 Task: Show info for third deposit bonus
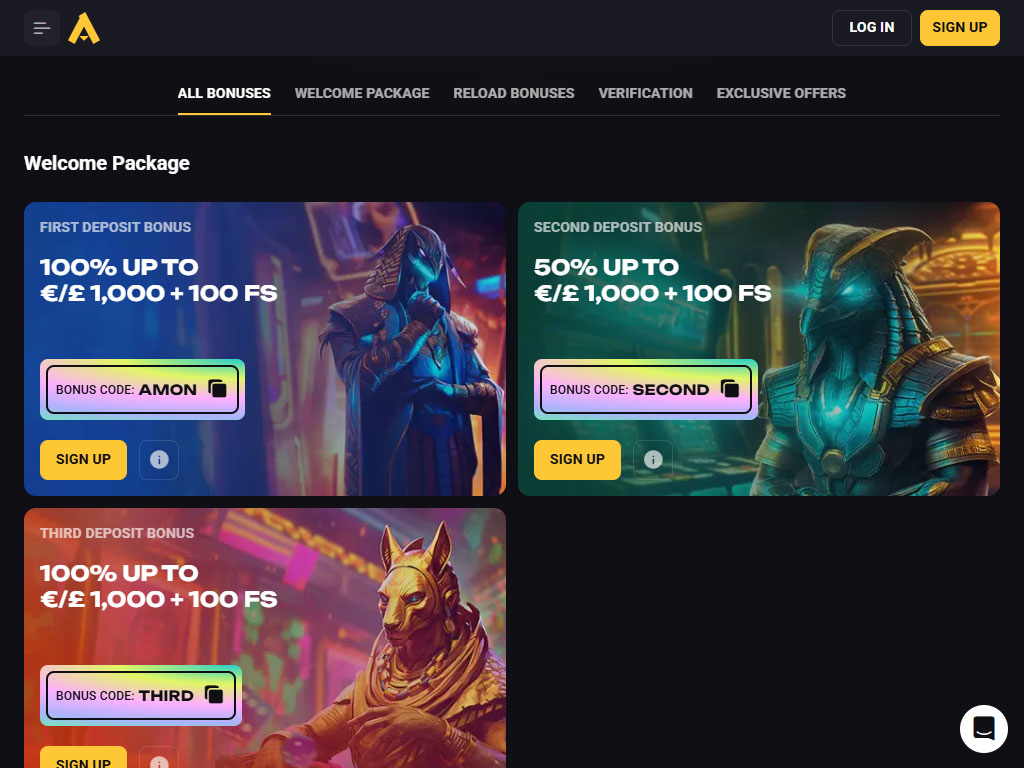159,758
